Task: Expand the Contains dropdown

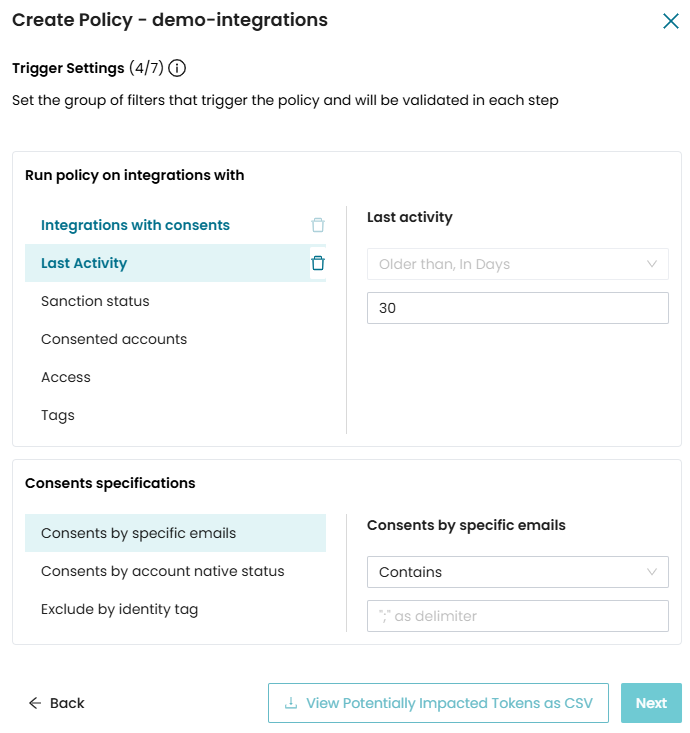Action: point(517,572)
